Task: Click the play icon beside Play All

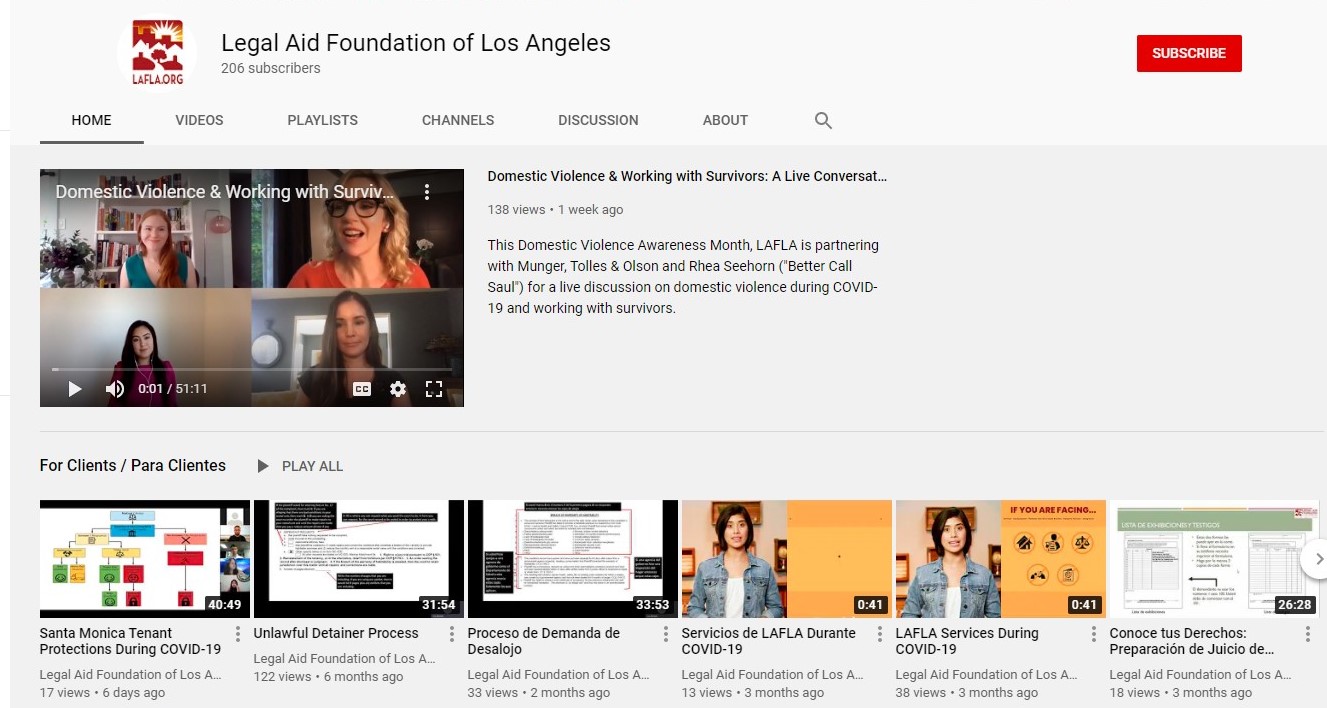Action: tap(263, 466)
